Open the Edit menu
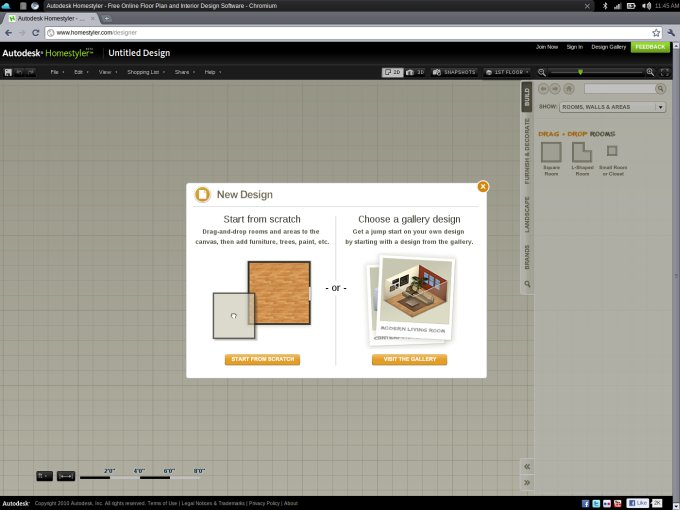Viewport: 680px width, 510px height. pos(81,72)
